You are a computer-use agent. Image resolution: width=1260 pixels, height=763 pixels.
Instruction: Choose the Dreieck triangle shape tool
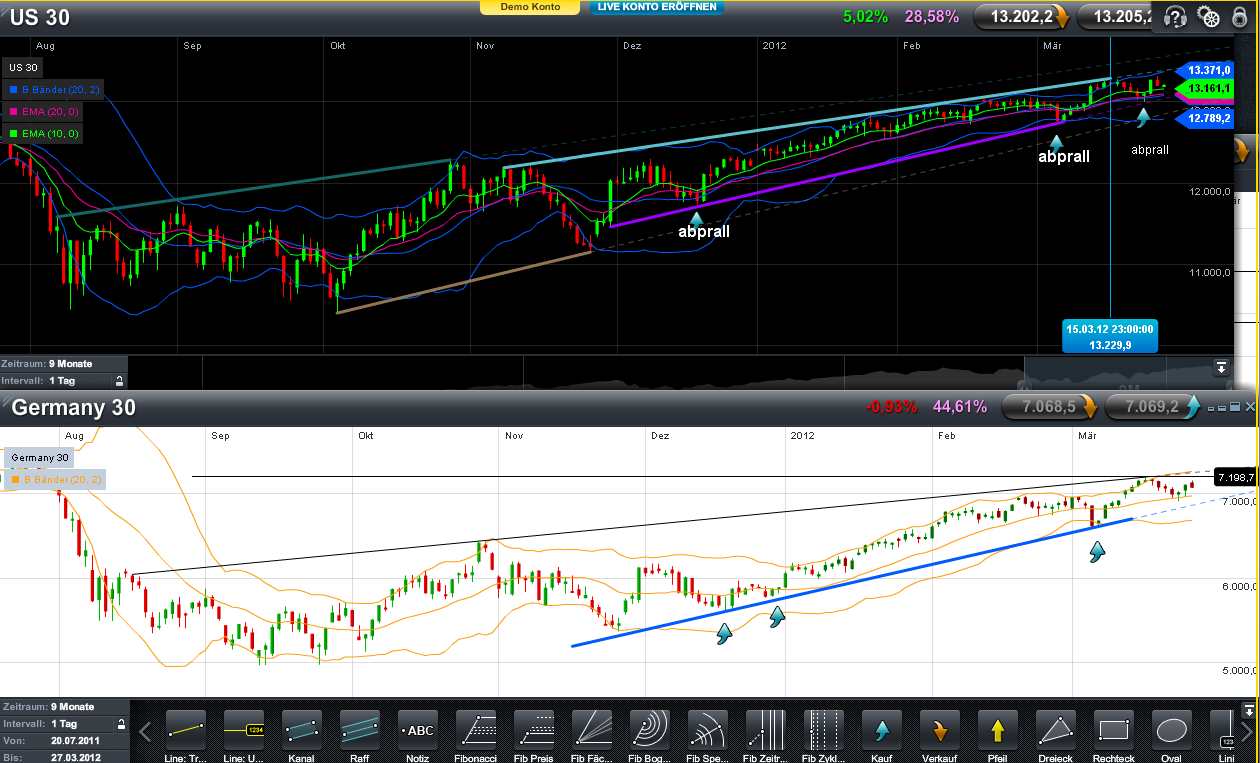click(x=1055, y=729)
